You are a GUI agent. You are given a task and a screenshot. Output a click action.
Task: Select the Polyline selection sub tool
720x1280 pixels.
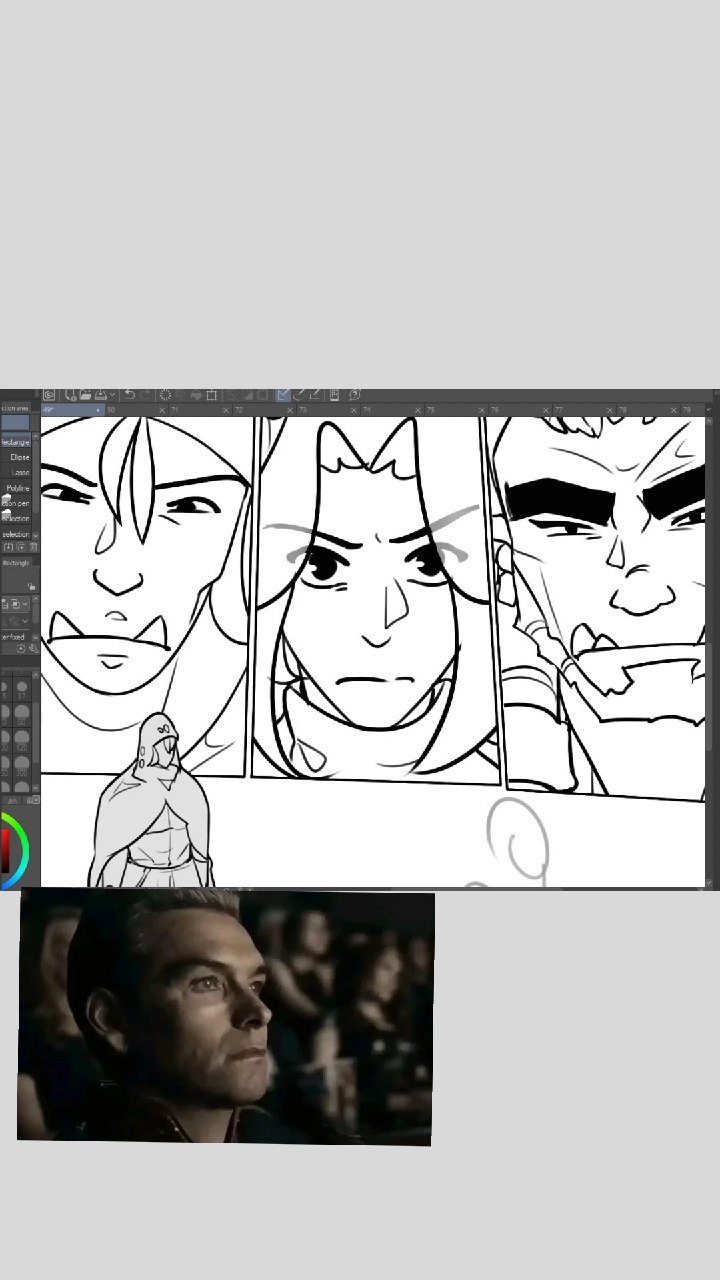point(15,488)
